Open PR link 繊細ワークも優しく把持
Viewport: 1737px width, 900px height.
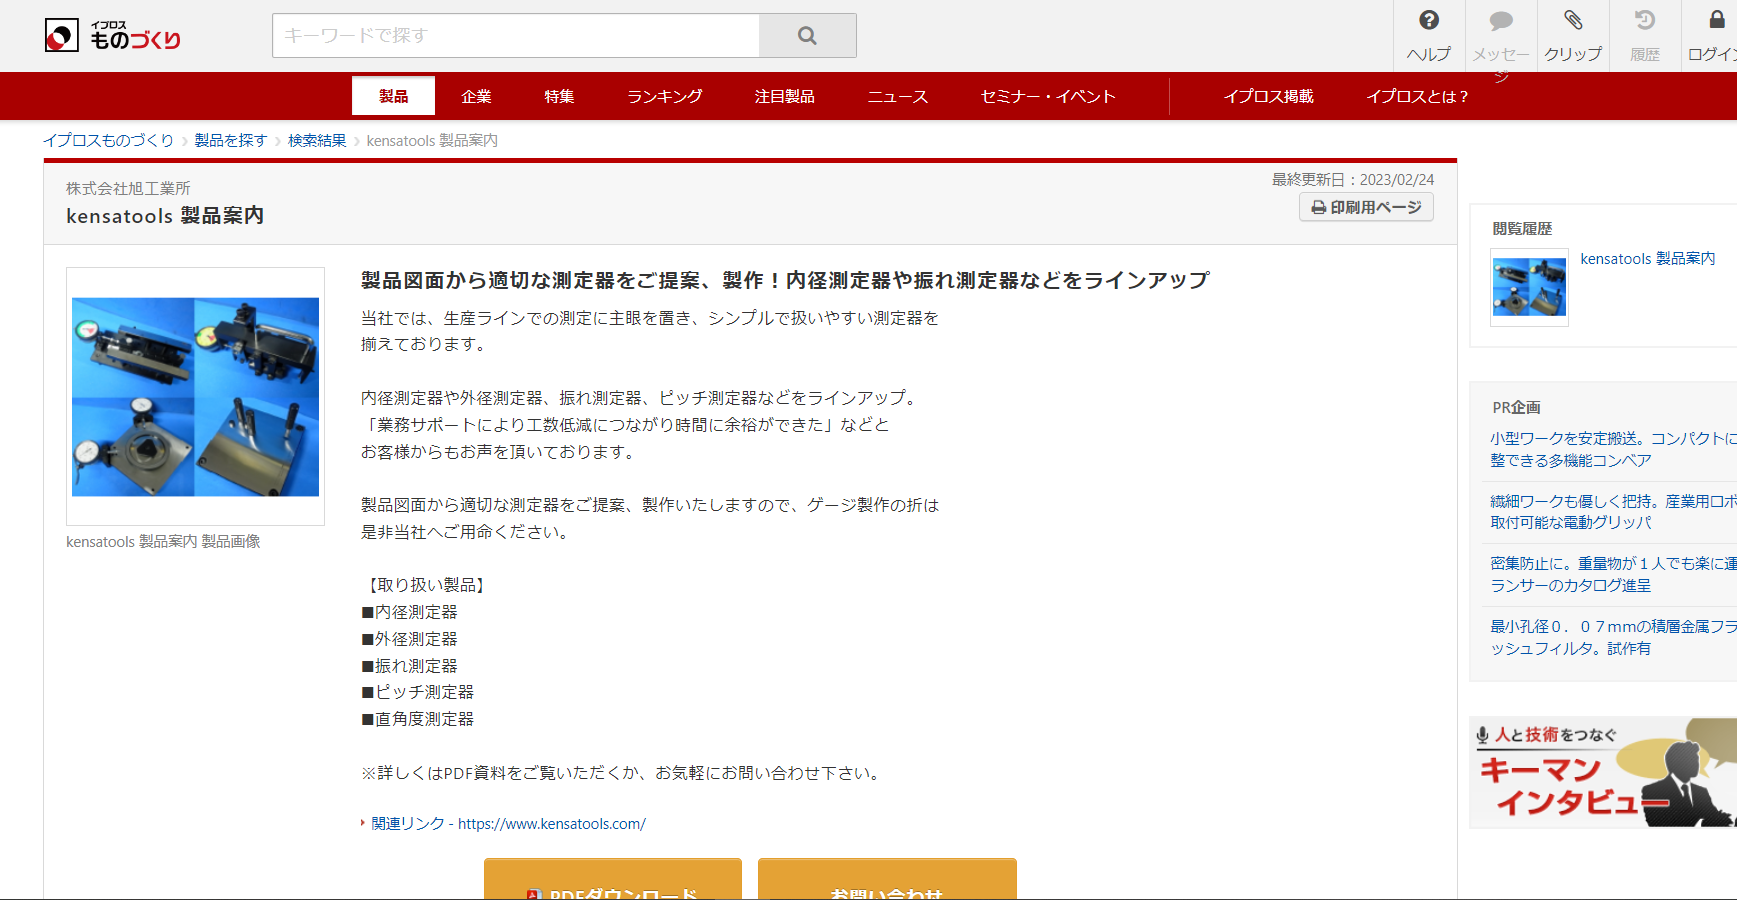[x=1613, y=511]
